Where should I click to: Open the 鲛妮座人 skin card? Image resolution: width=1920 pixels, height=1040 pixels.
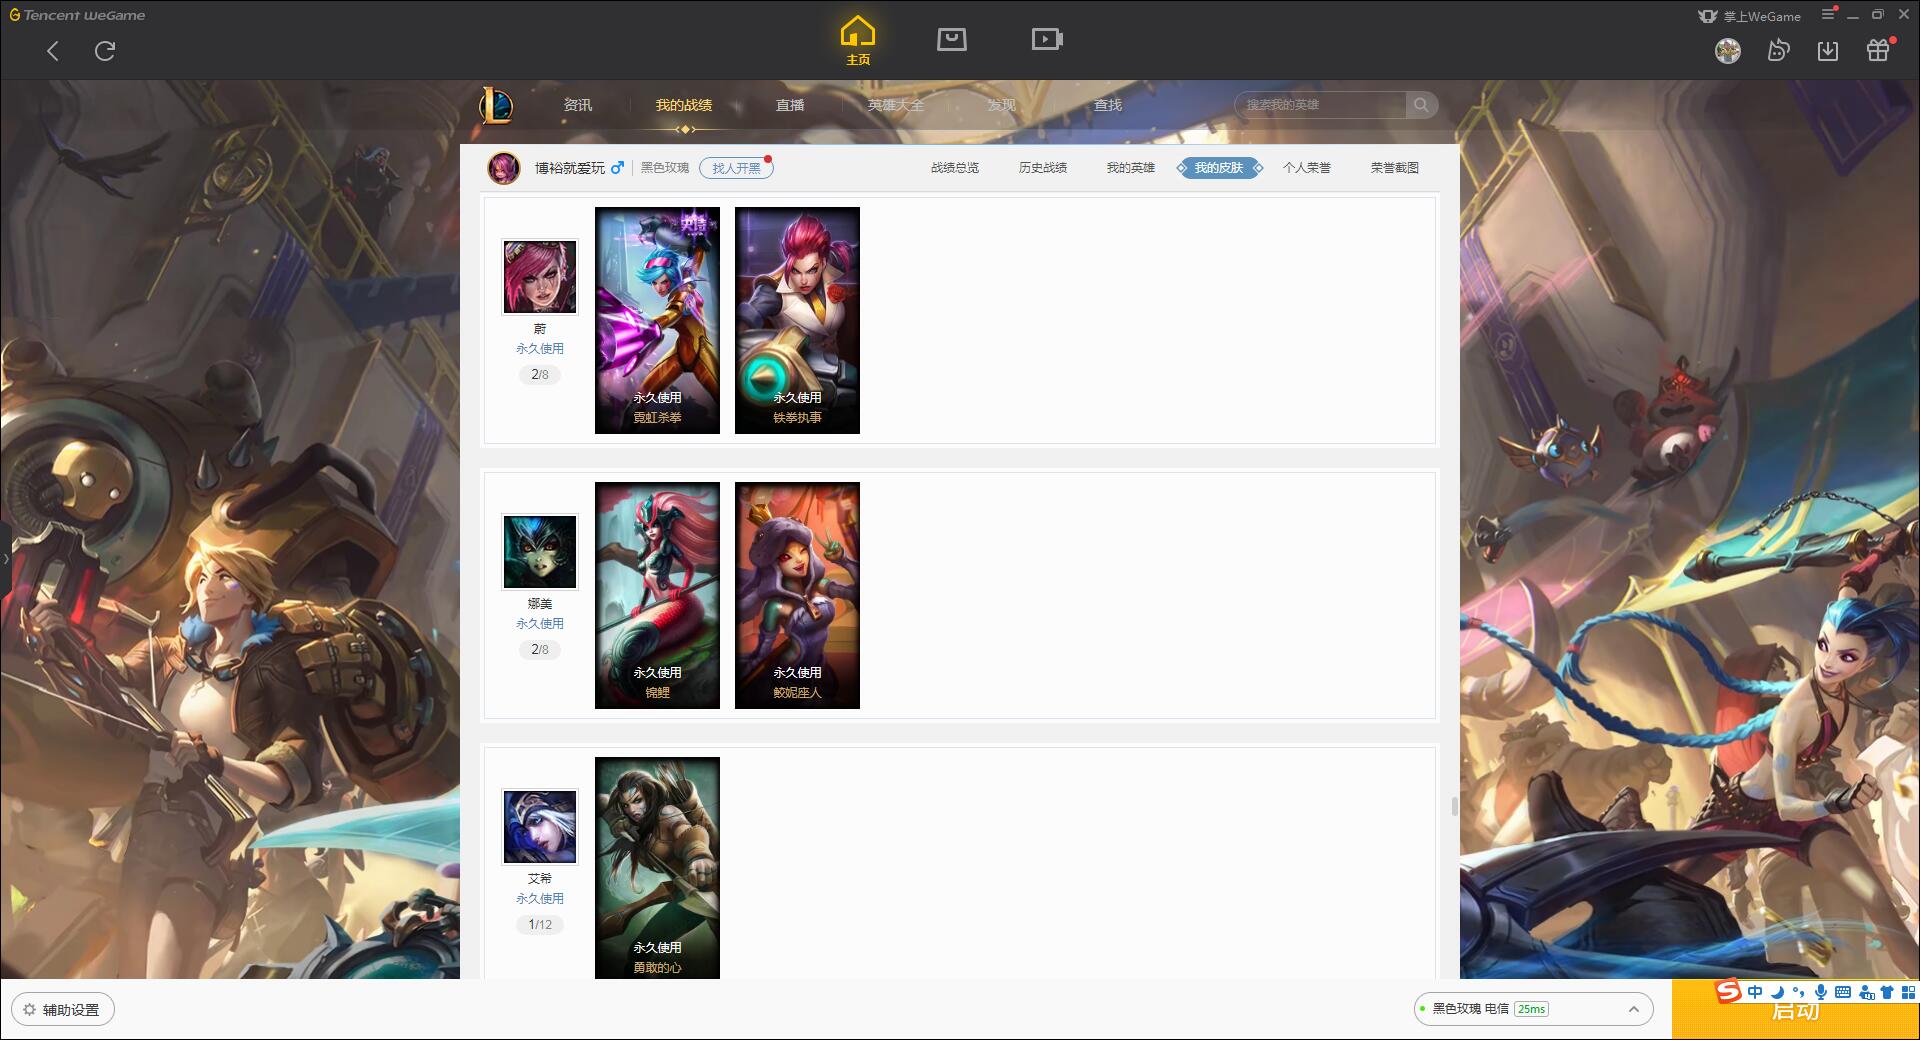pos(797,595)
